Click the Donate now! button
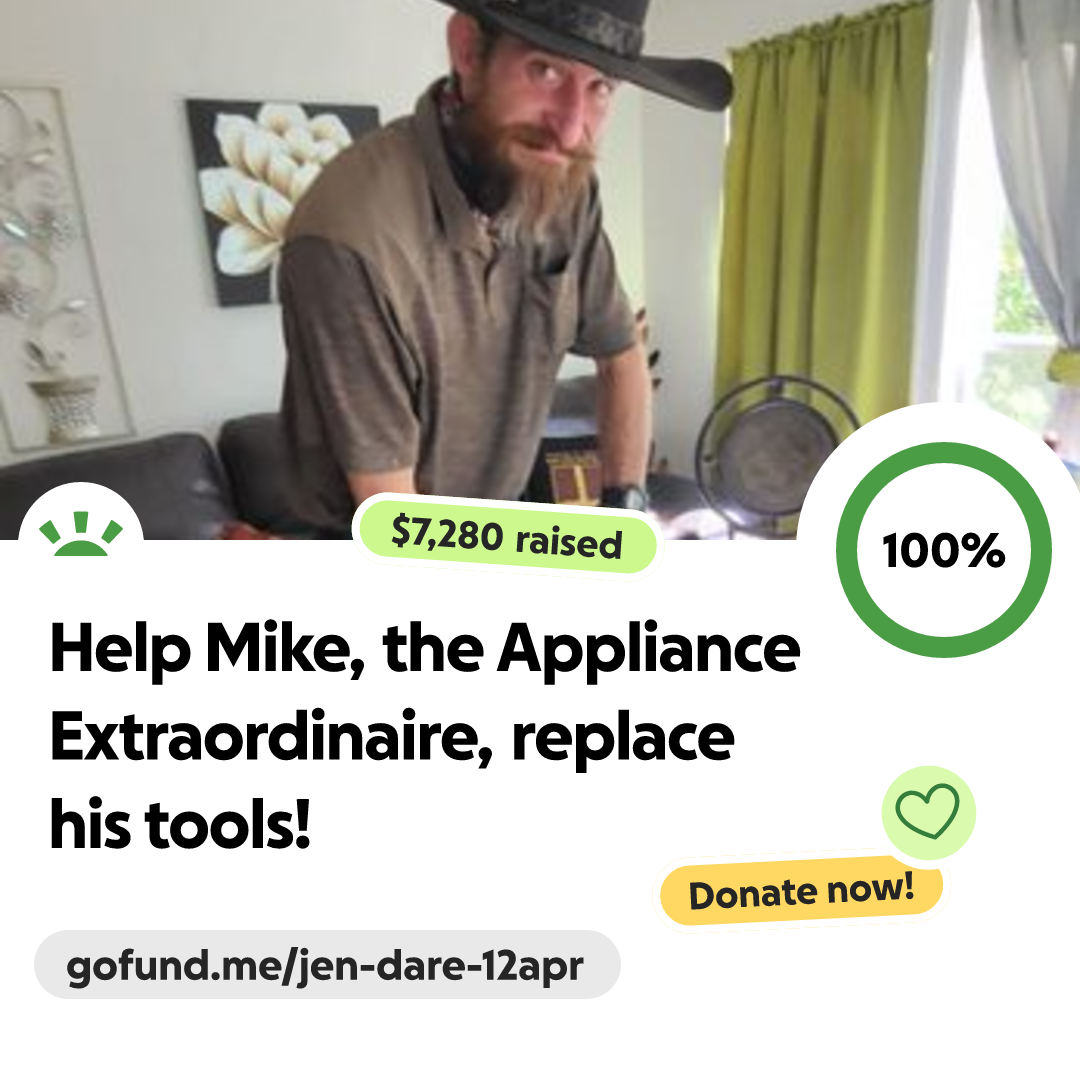Viewport: 1080px width, 1080px height. [x=801, y=891]
